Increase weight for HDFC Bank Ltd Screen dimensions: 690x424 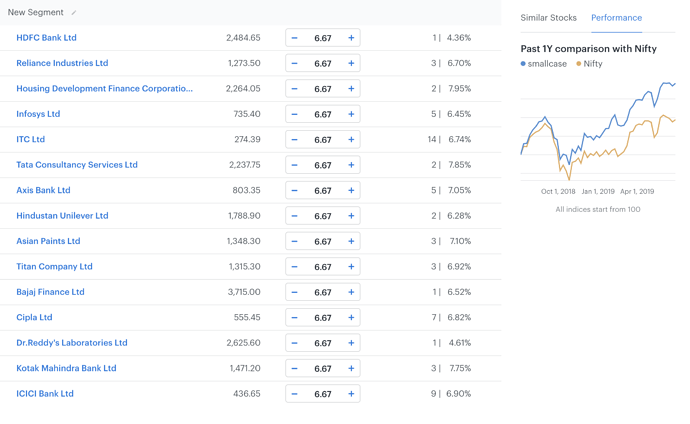pos(351,38)
